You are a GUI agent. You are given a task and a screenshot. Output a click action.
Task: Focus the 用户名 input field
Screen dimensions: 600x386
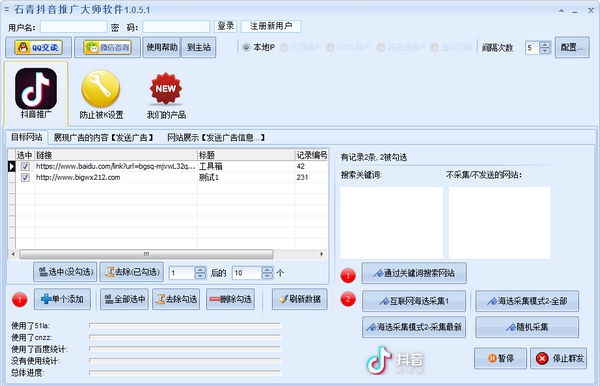73,27
